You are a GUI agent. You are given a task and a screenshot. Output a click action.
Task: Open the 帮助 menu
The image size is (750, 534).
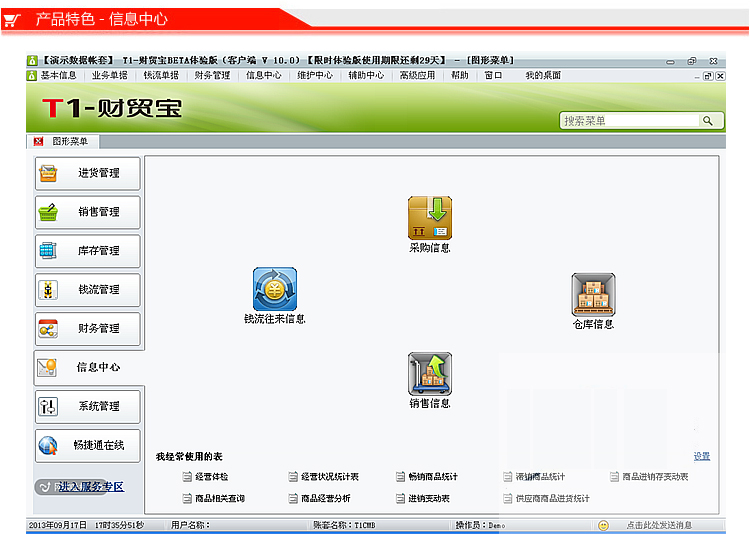click(x=460, y=75)
